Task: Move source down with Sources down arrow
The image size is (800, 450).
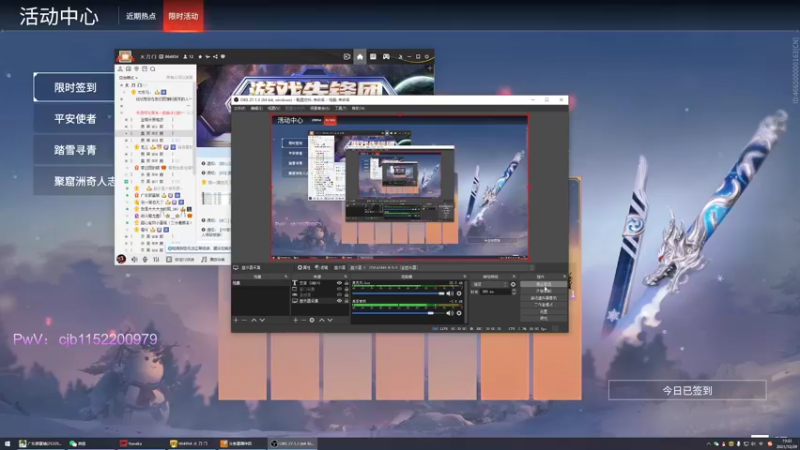Action: [x=330, y=320]
